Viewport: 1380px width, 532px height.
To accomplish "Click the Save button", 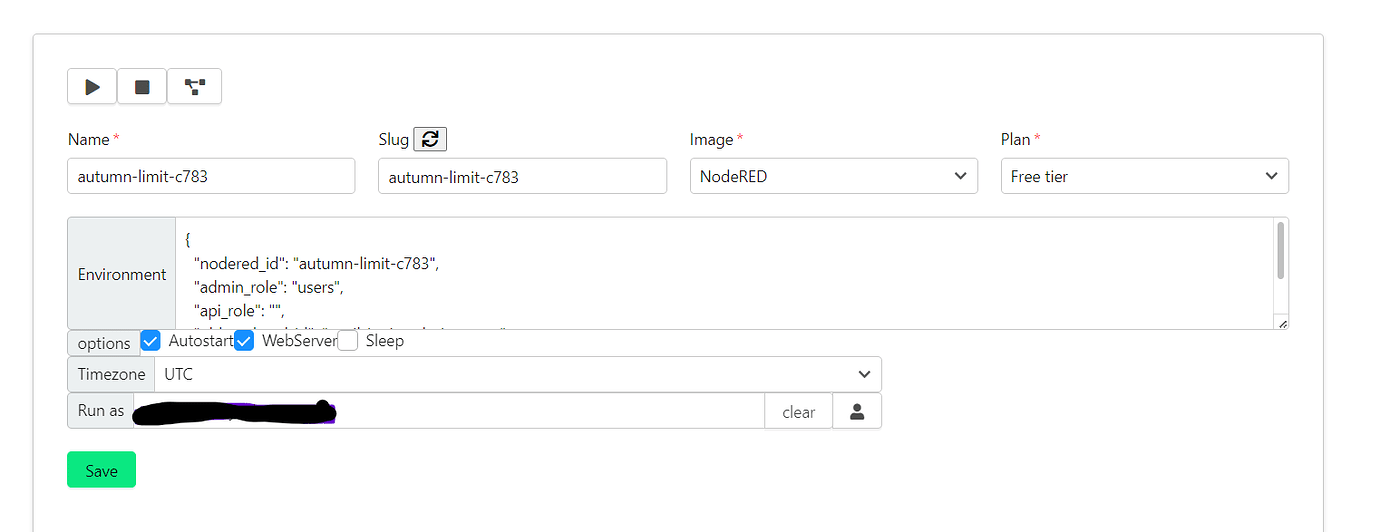I will [101, 470].
